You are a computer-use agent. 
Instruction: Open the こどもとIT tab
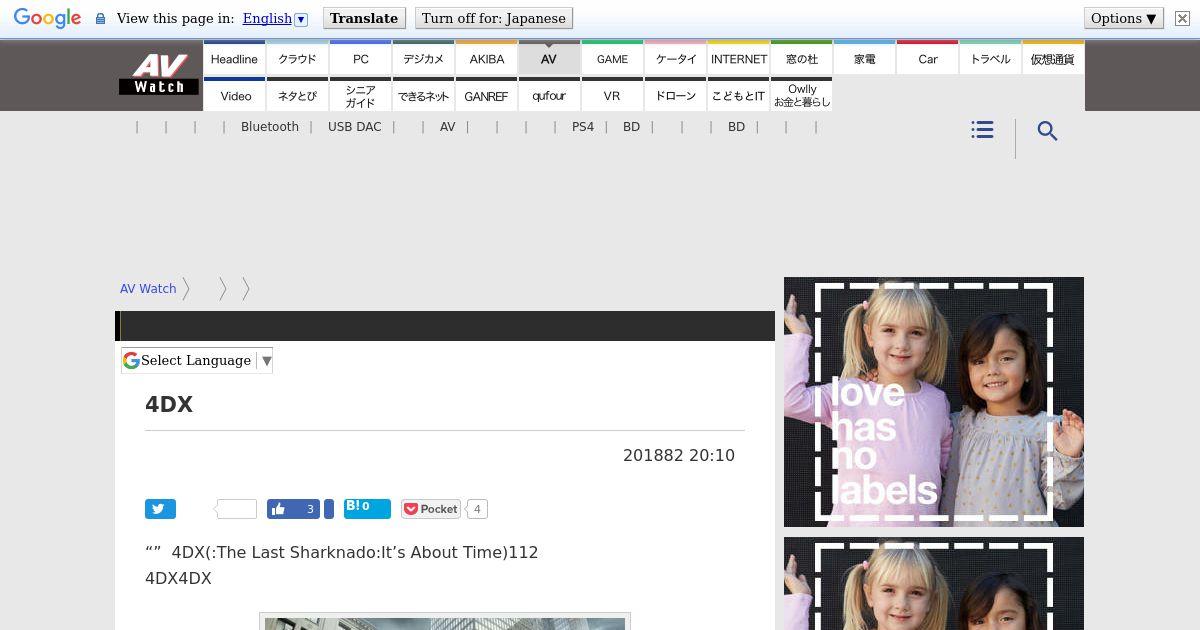tap(738, 95)
